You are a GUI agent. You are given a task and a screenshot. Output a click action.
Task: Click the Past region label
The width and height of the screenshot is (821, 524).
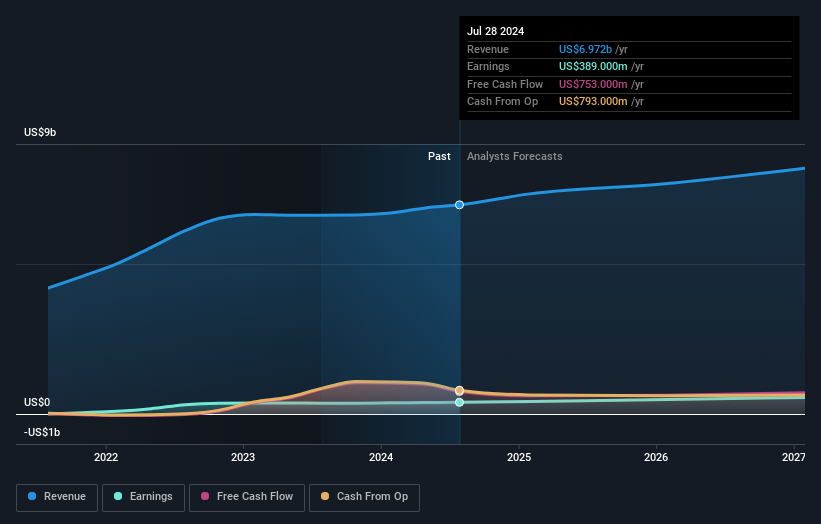[439, 156]
